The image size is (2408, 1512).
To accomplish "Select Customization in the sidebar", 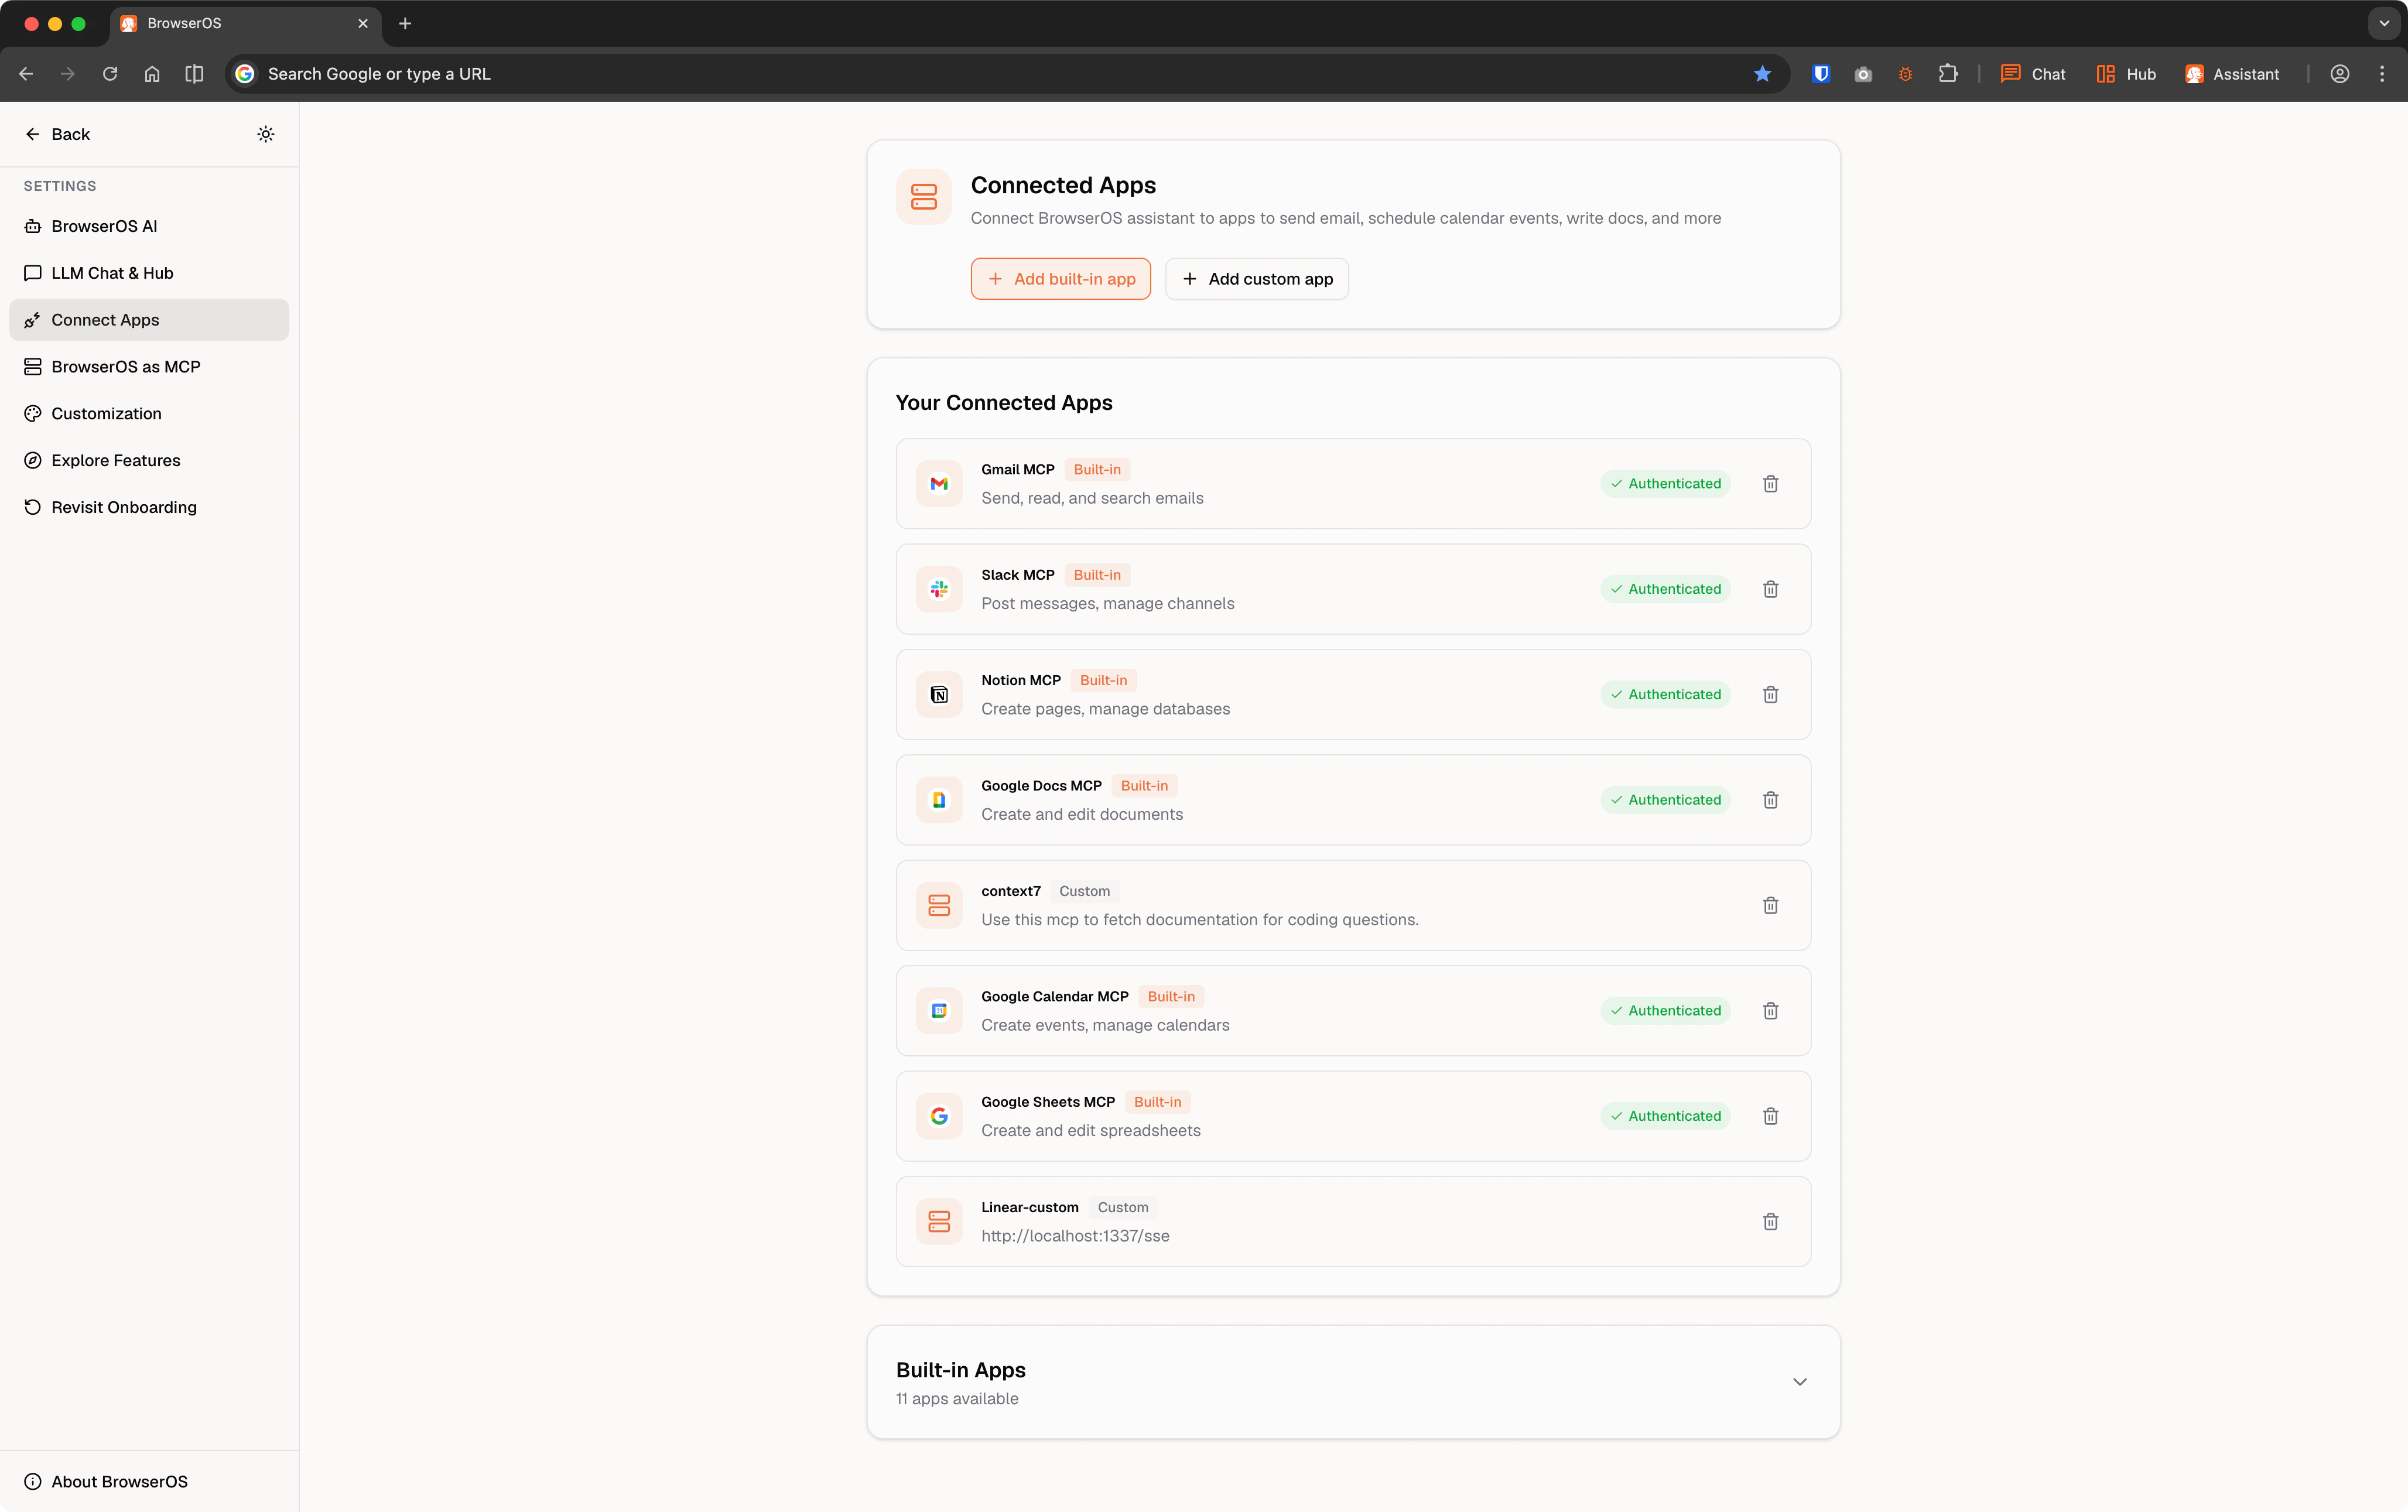I will [106, 413].
